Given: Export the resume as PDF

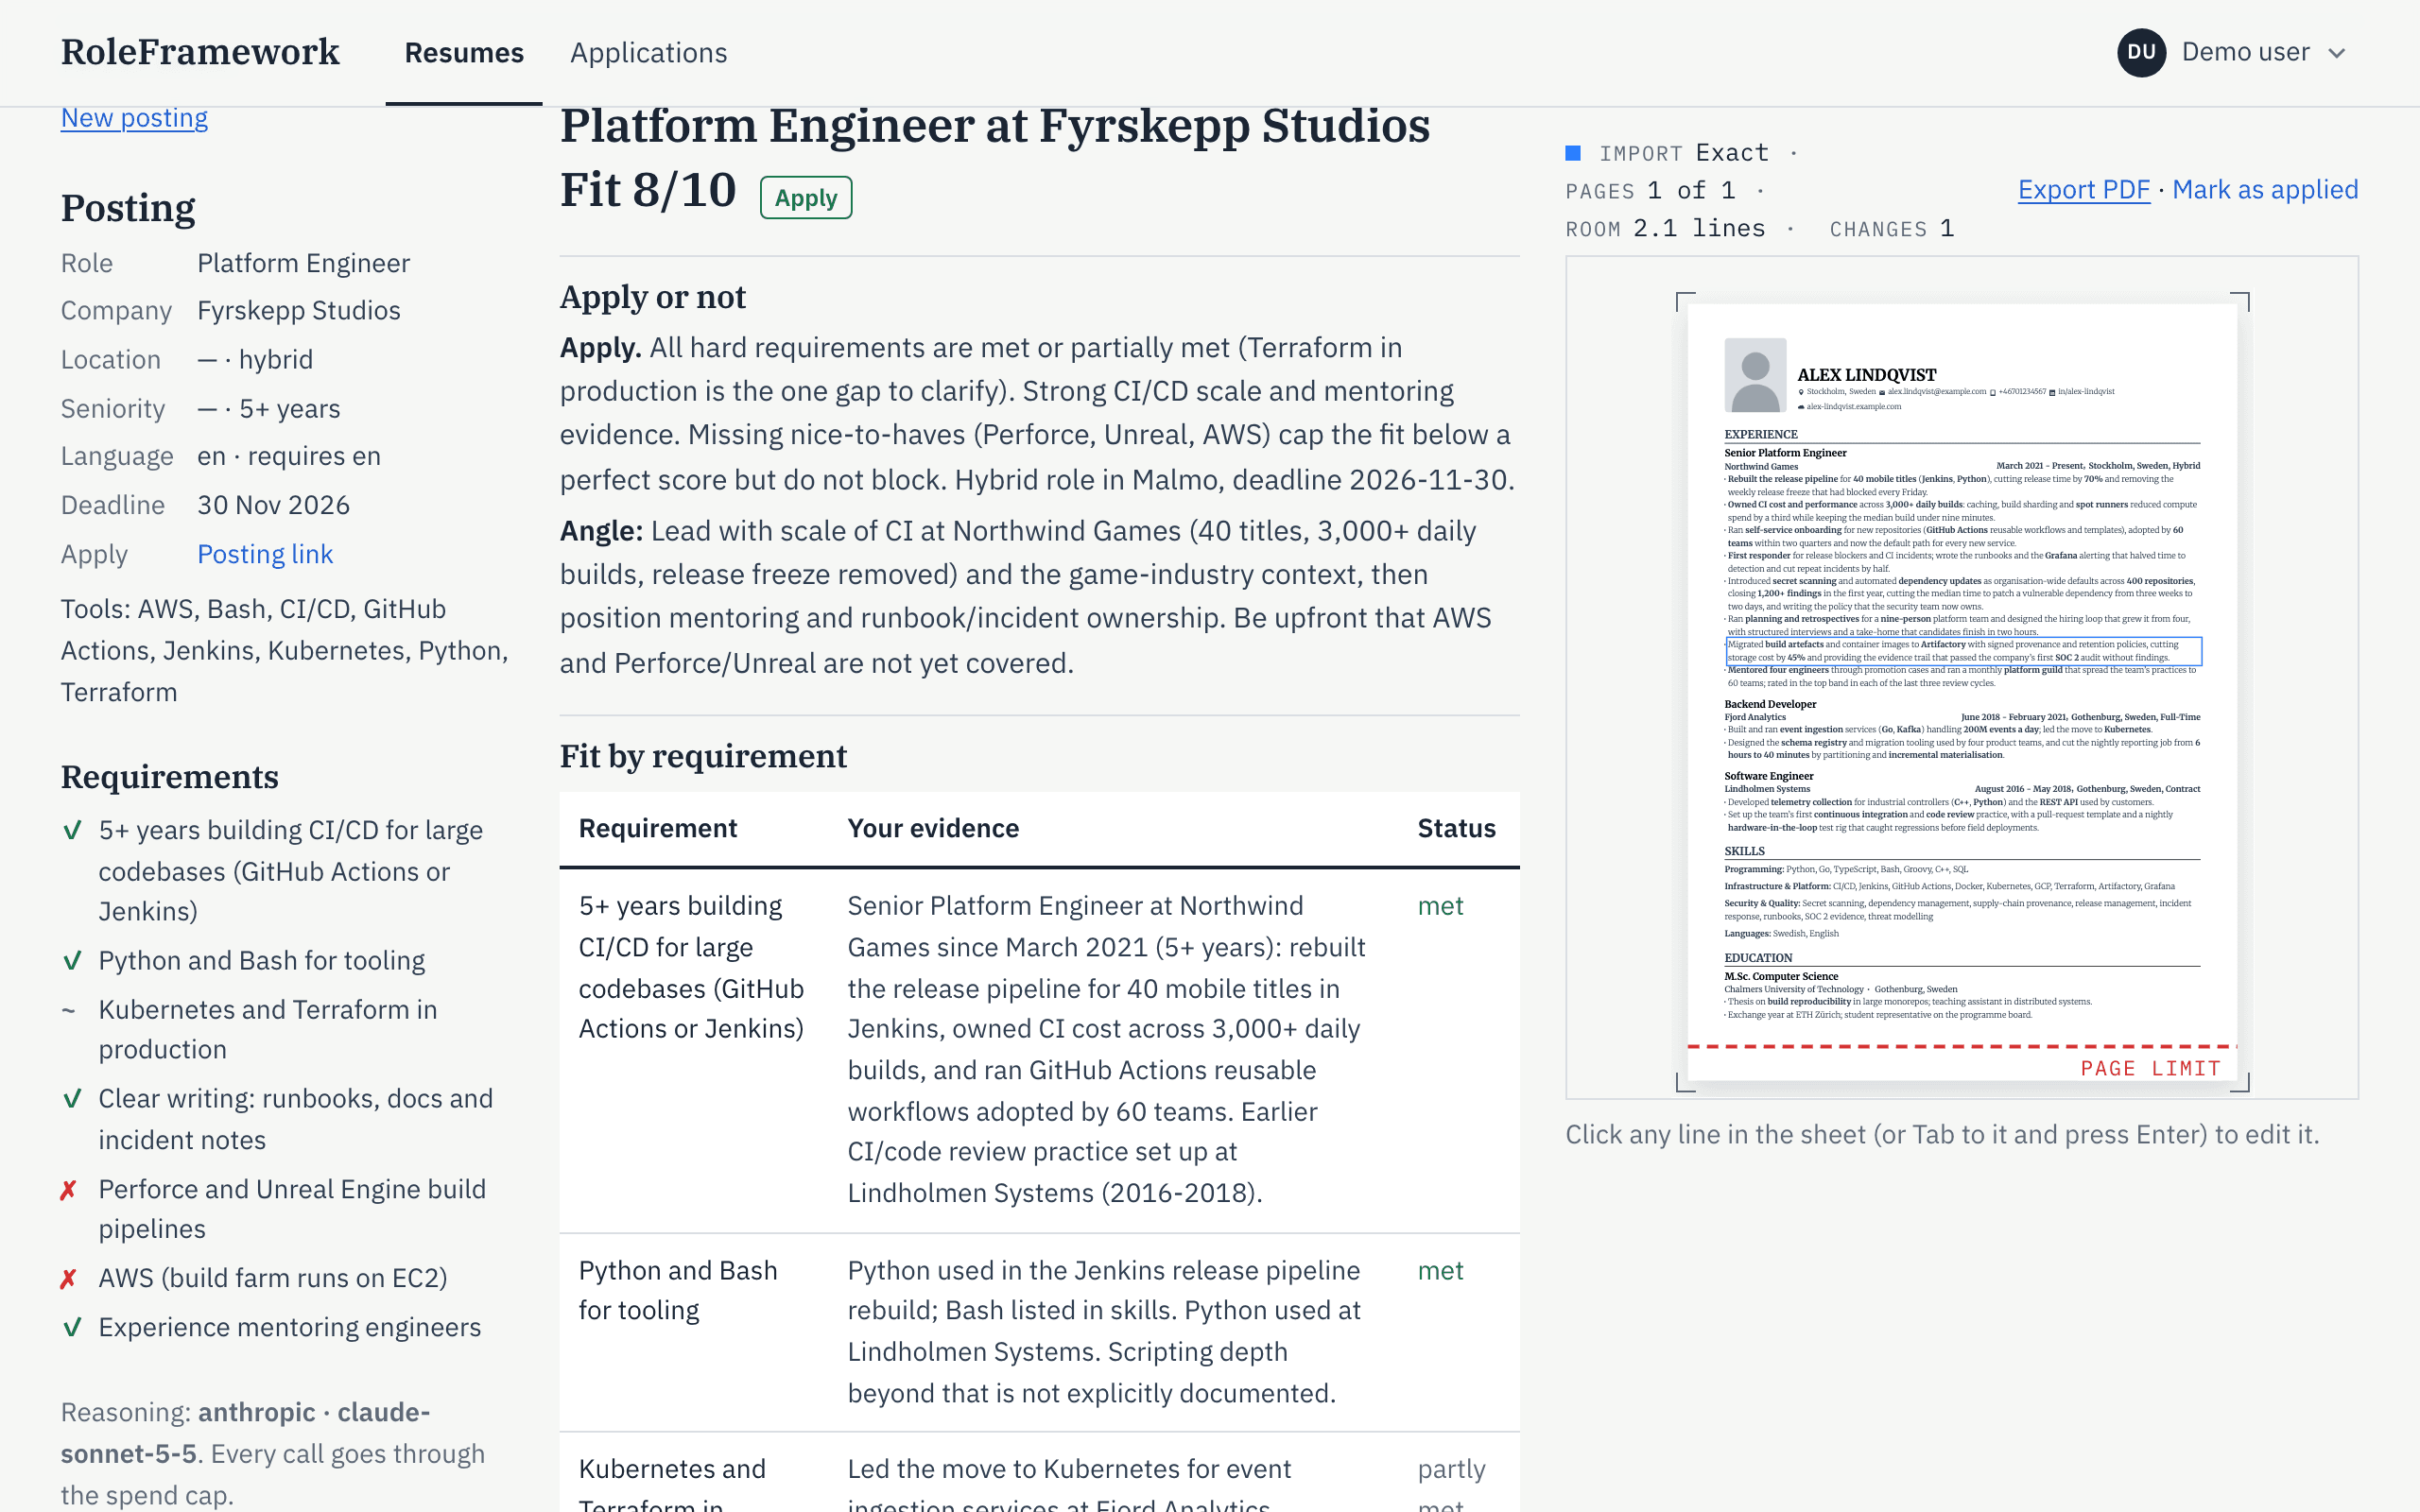Looking at the screenshot, I should [x=2083, y=189].
